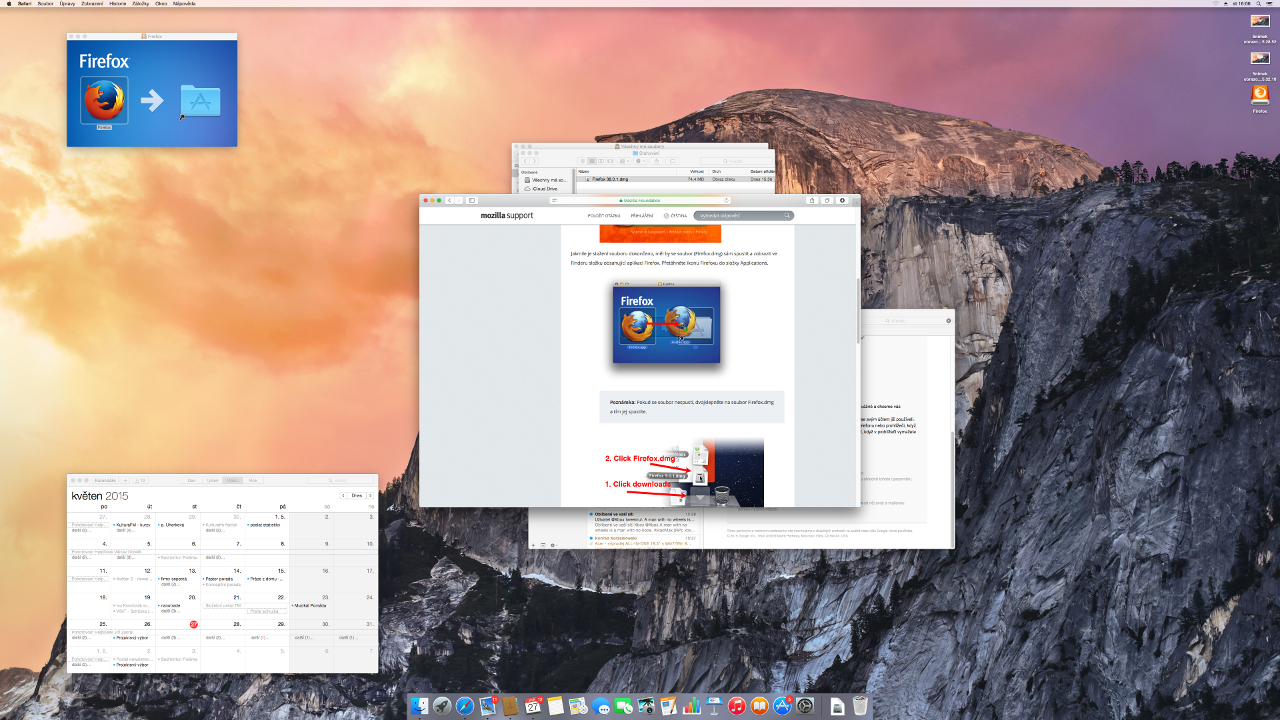
Task: Open the Mail app in the Dock
Action: click(488, 705)
